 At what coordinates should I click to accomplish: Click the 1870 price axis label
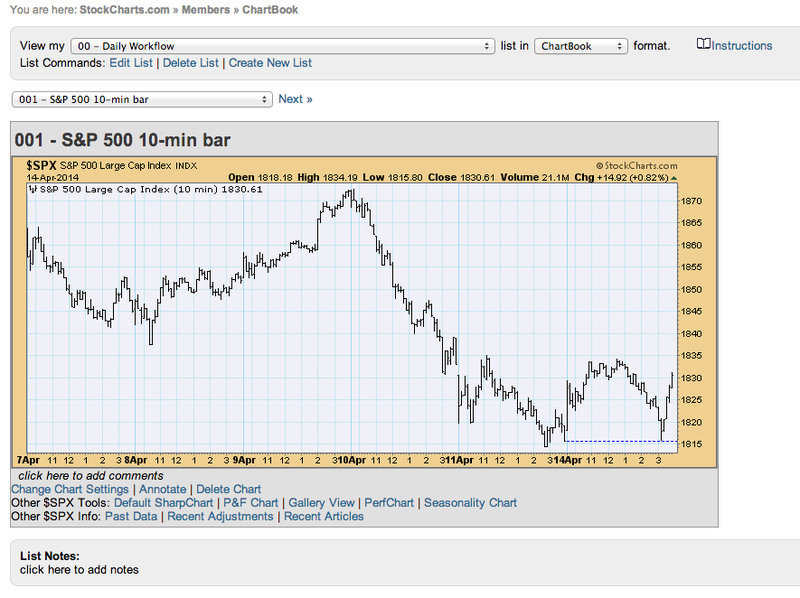[691, 201]
